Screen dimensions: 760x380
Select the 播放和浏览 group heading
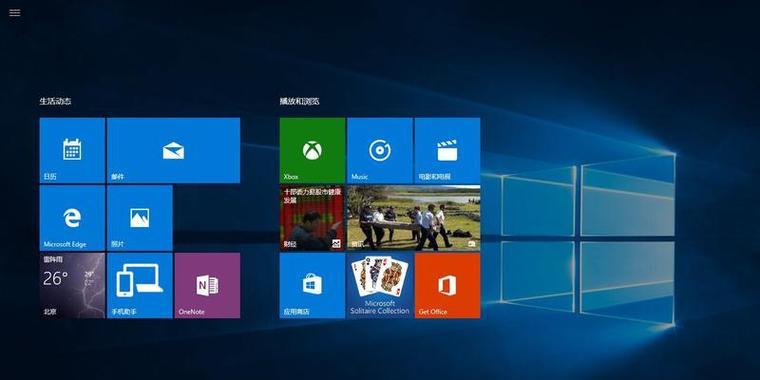pyautogui.click(x=300, y=101)
